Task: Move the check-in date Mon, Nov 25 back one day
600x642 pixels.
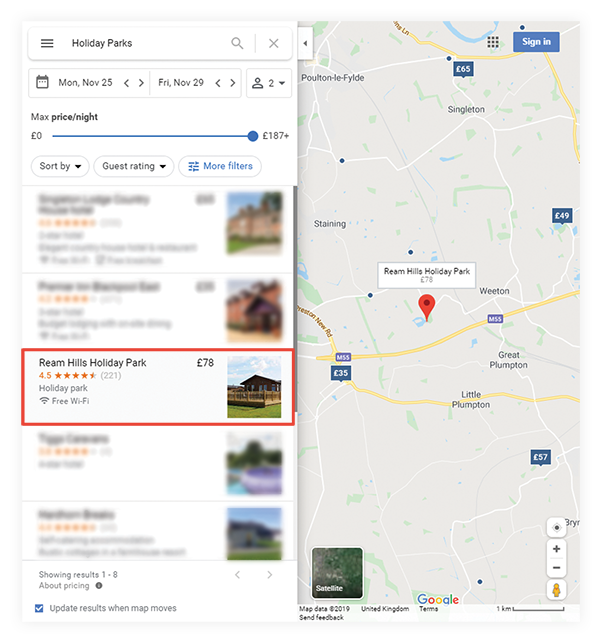Action: point(127,83)
